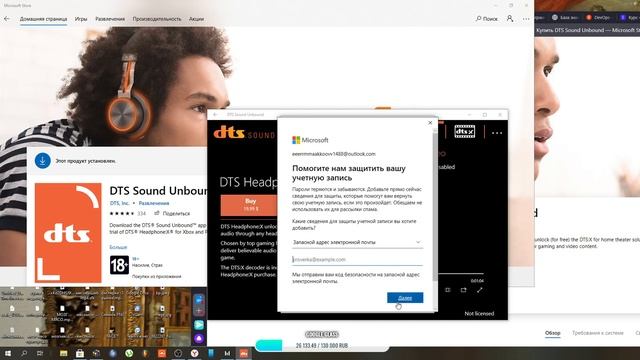The width and height of the screenshot is (640, 360).
Task: Click the orange DTS app logo thumbnail
Action: 68,233
